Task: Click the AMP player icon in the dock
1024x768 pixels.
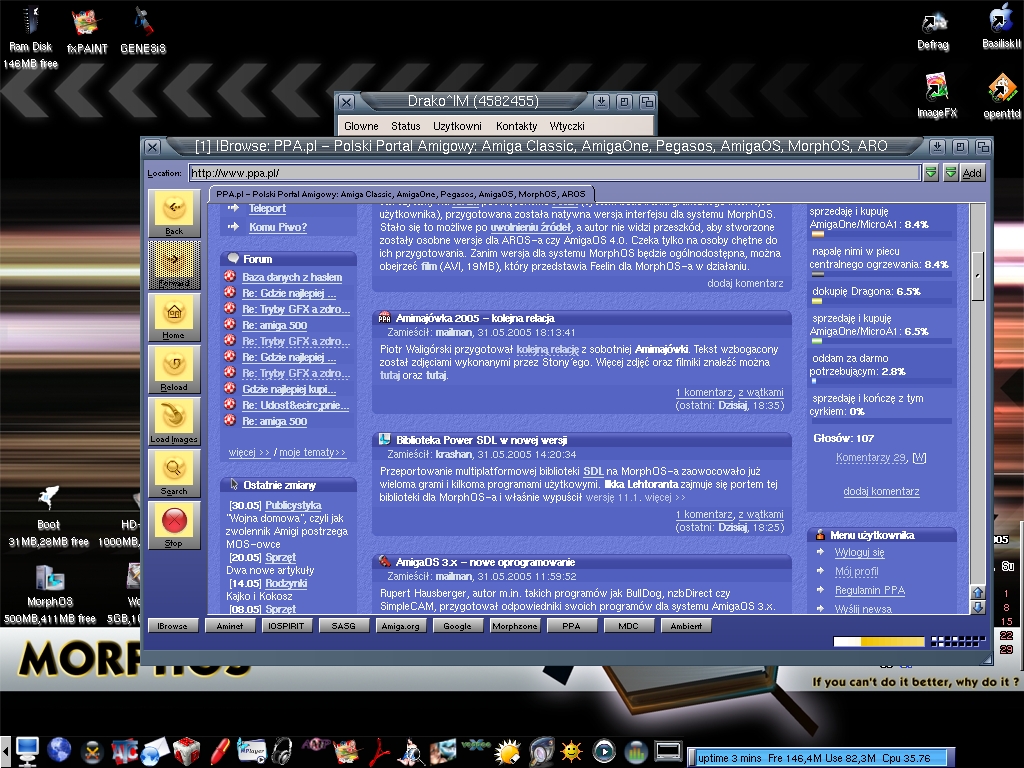Action: (315, 744)
